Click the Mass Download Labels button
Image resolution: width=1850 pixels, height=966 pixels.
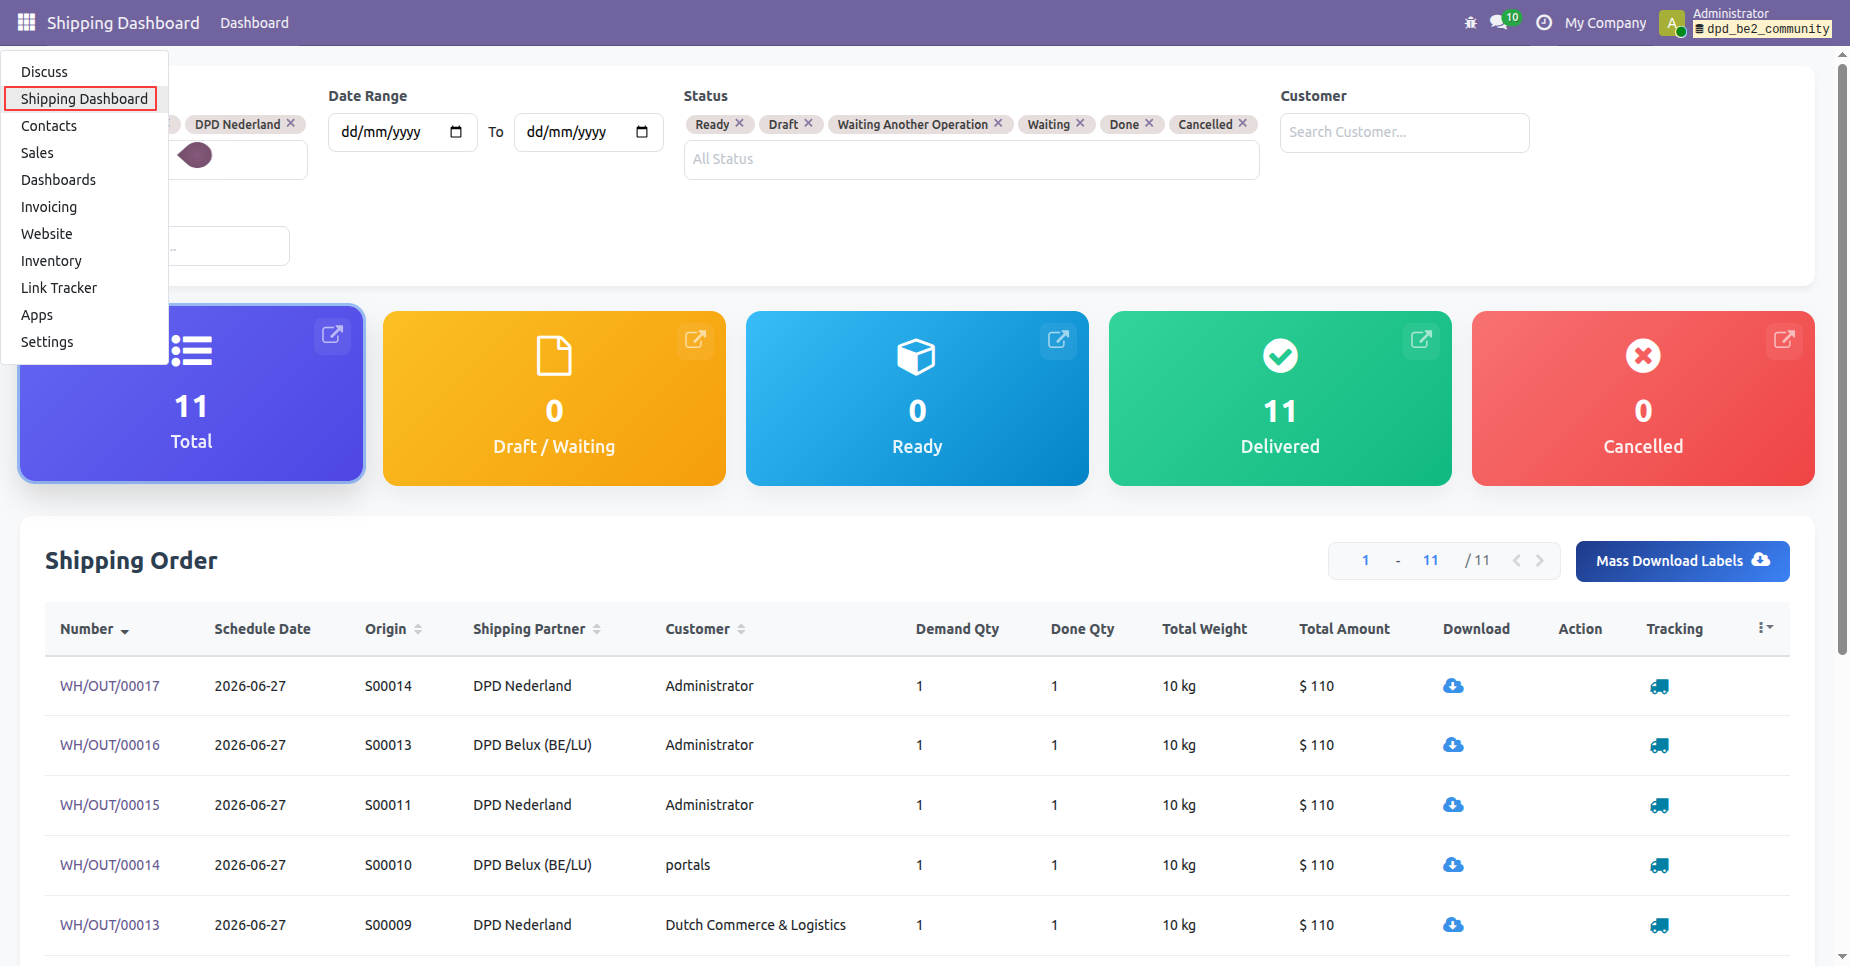point(1682,561)
